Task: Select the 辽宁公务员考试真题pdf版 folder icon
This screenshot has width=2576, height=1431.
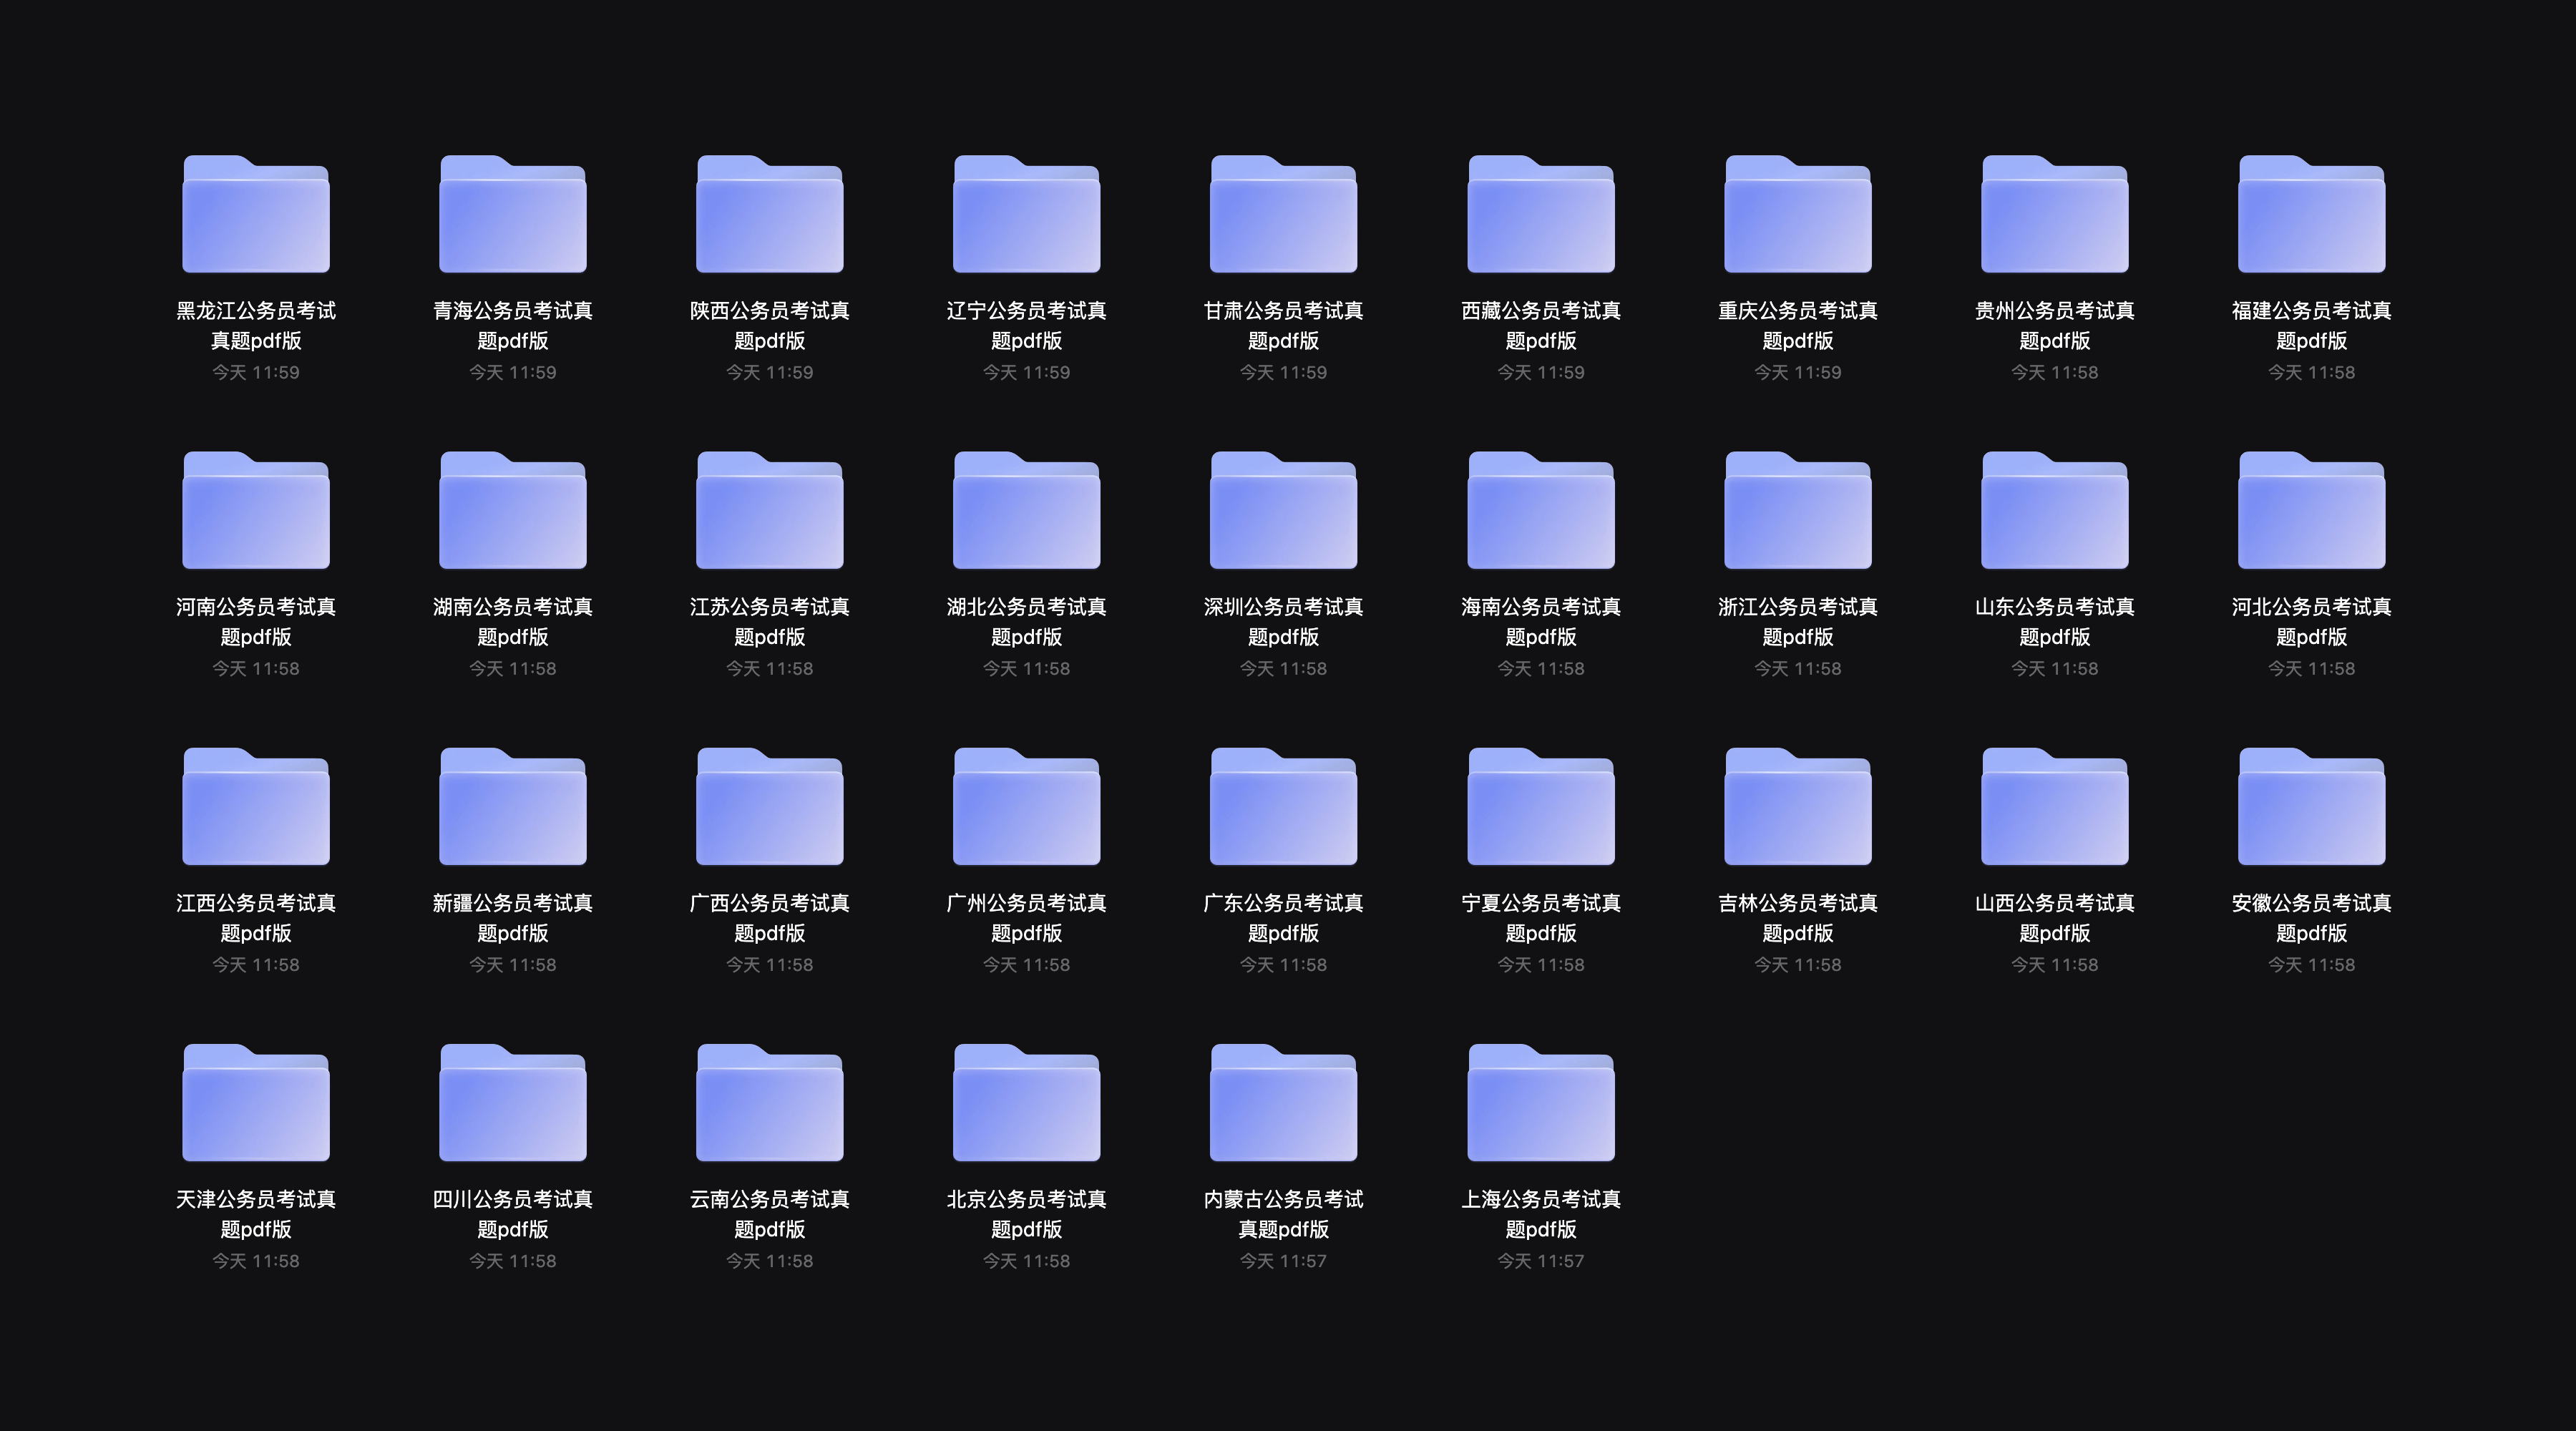Action: point(1027,214)
